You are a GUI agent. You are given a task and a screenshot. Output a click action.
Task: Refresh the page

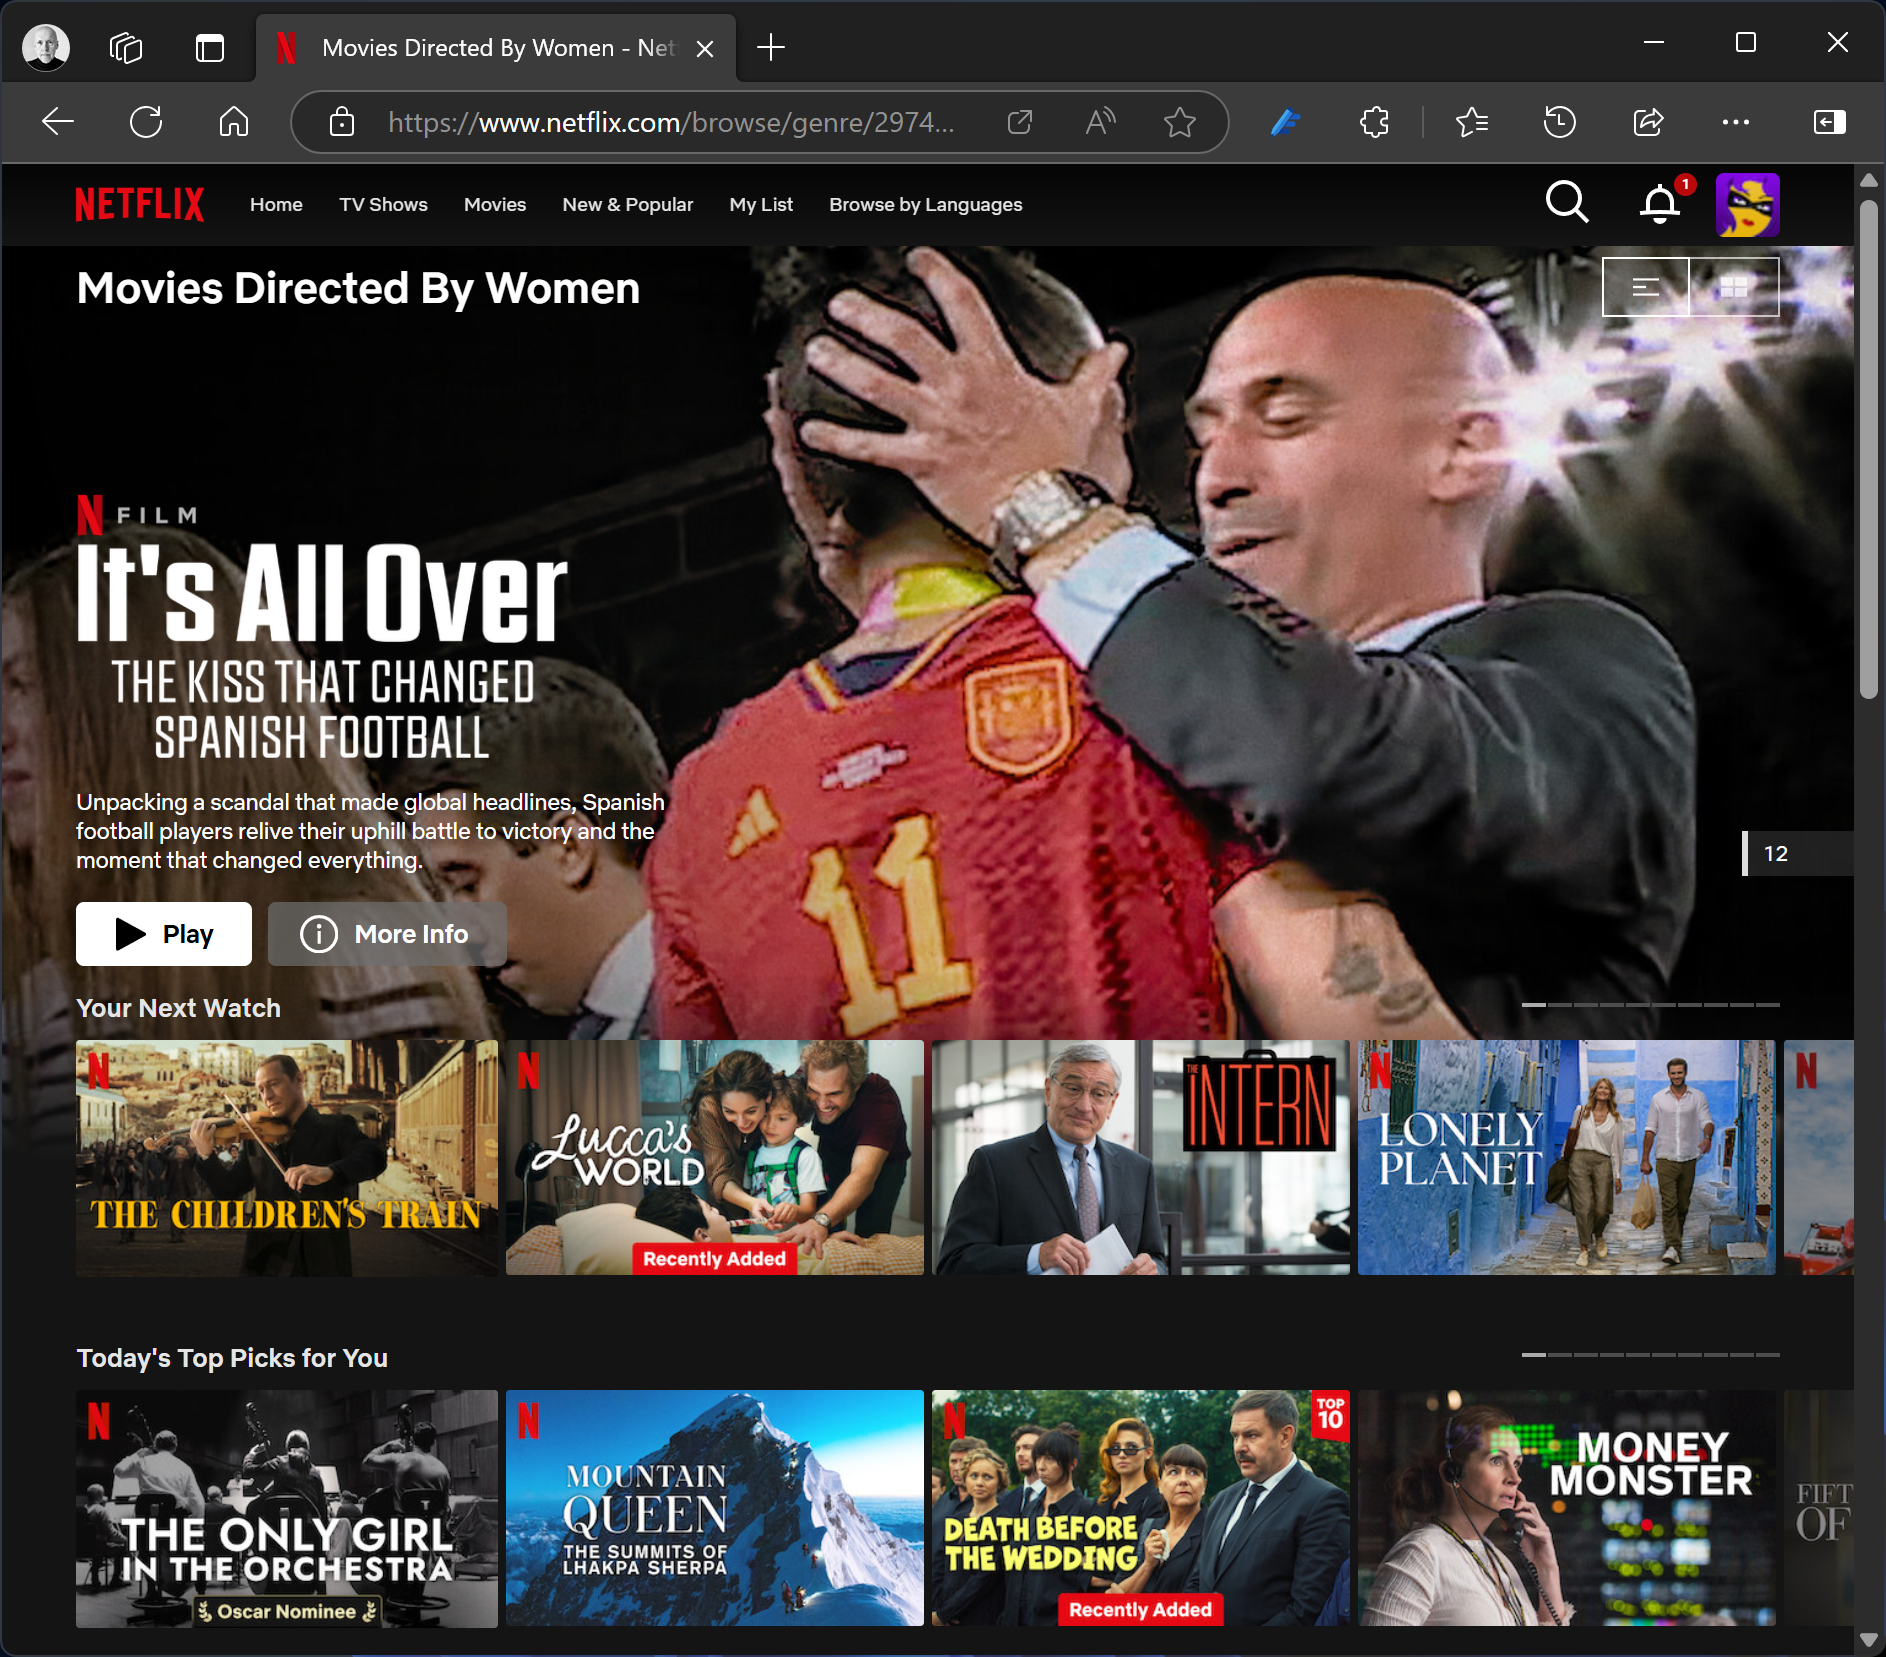[146, 122]
